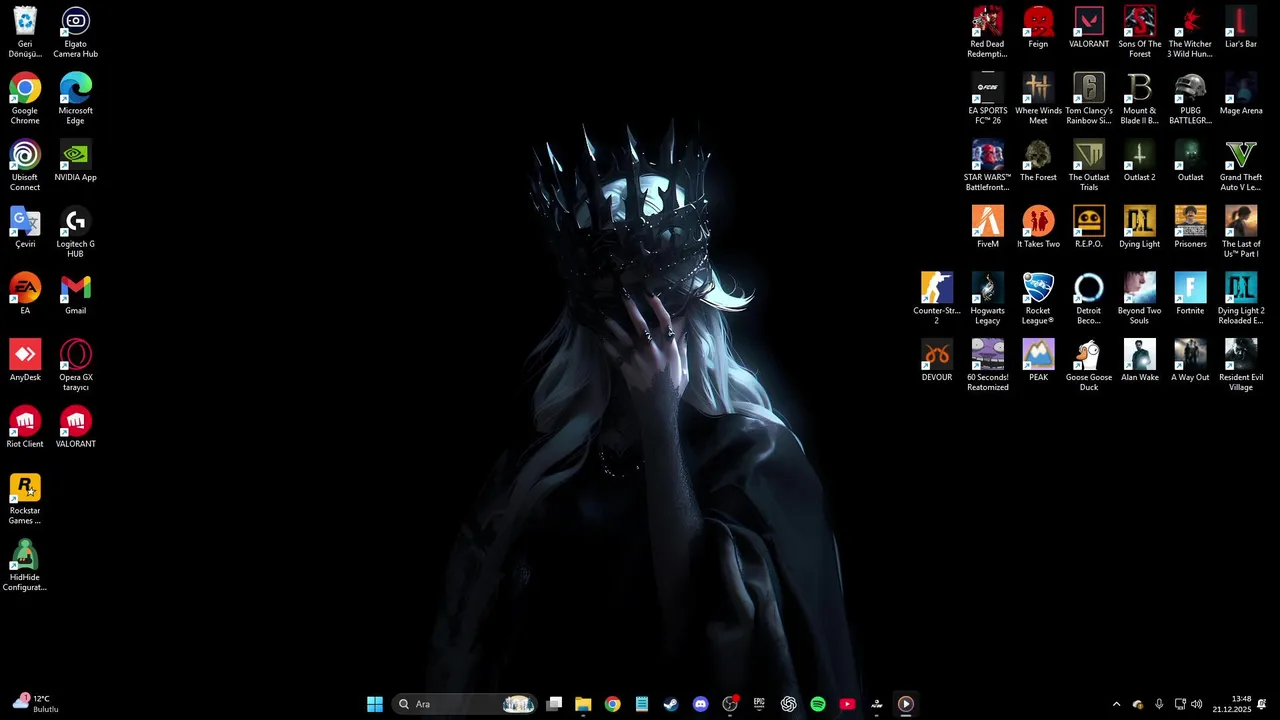Launch Grand Theft Auto V shortcut

coord(1241,166)
